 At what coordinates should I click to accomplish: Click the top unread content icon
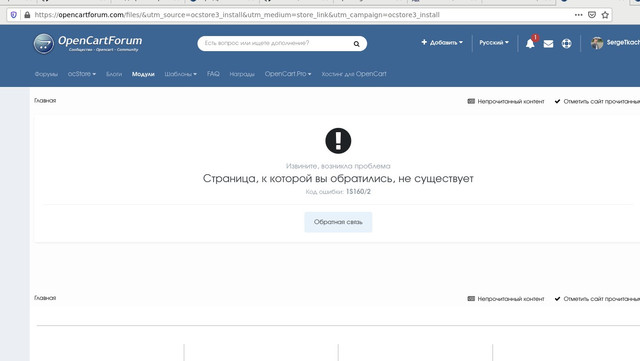click(x=471, y=101)
